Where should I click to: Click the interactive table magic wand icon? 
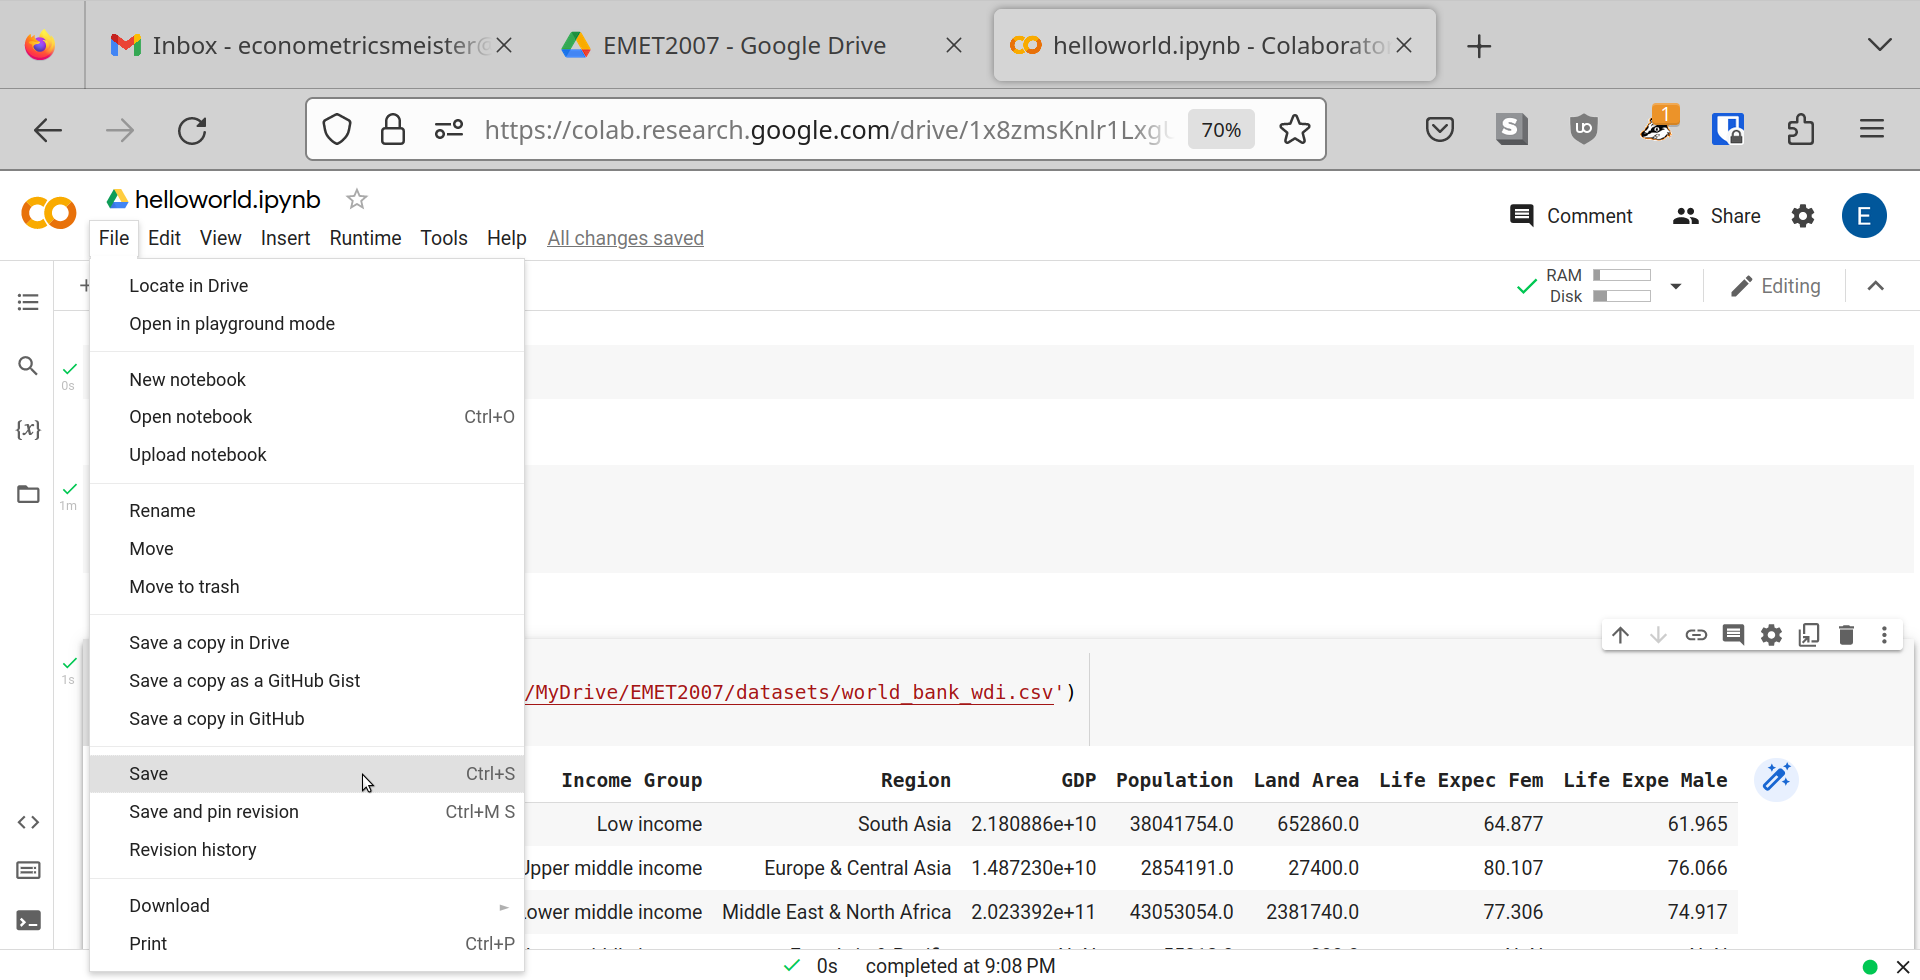1777,779
